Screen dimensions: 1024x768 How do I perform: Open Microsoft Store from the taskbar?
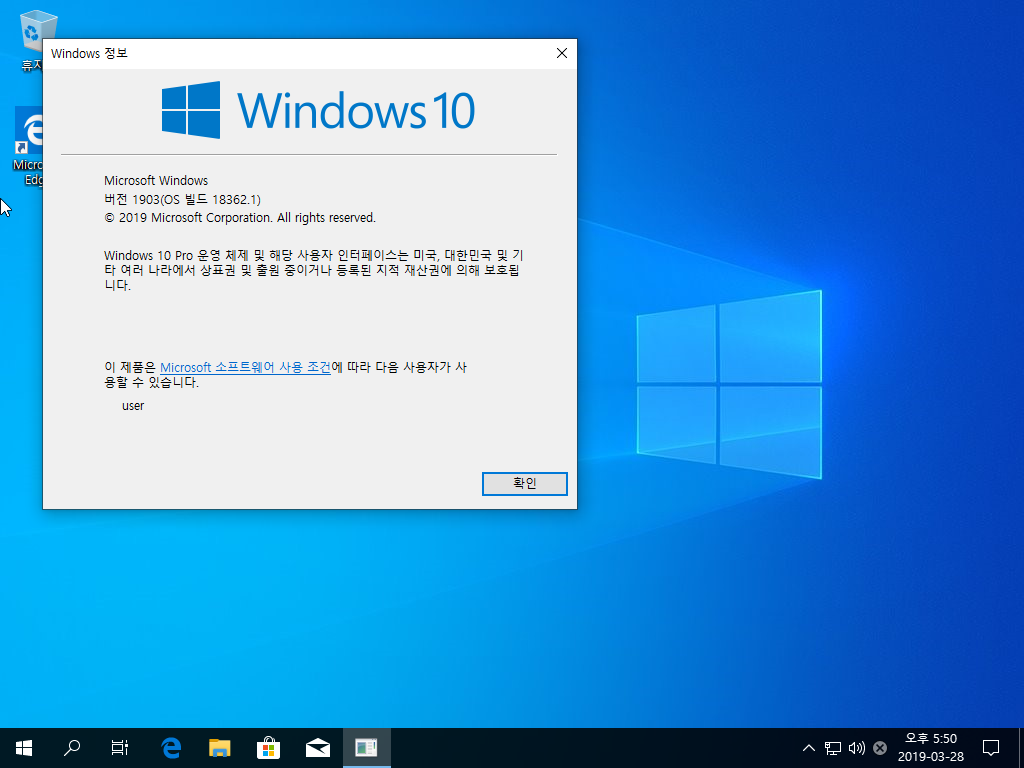[268, 748]
